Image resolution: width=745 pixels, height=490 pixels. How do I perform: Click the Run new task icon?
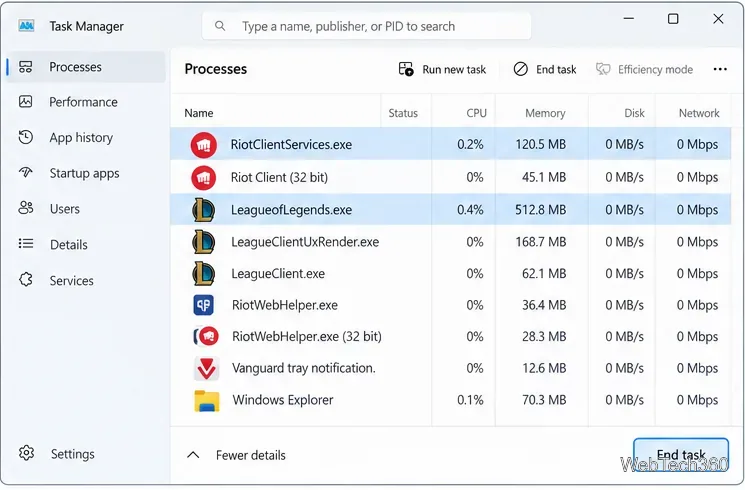pyautogui.click(x=406, y=69)
